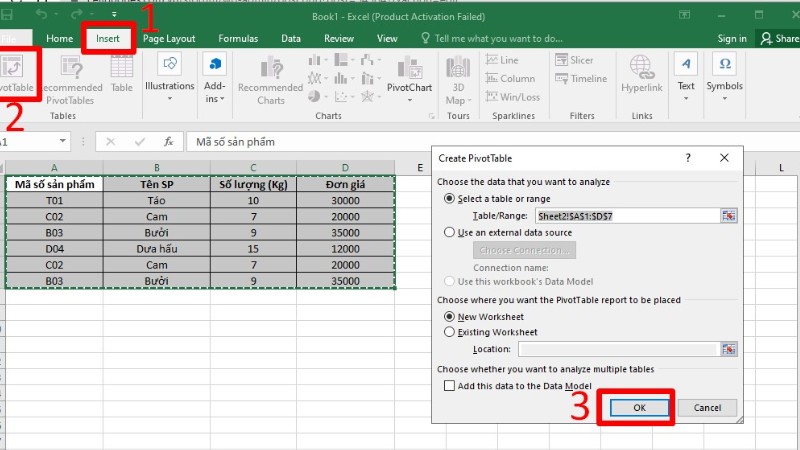
Task: Click Cancel in the dialog
Action: click(x=707, y=408)
